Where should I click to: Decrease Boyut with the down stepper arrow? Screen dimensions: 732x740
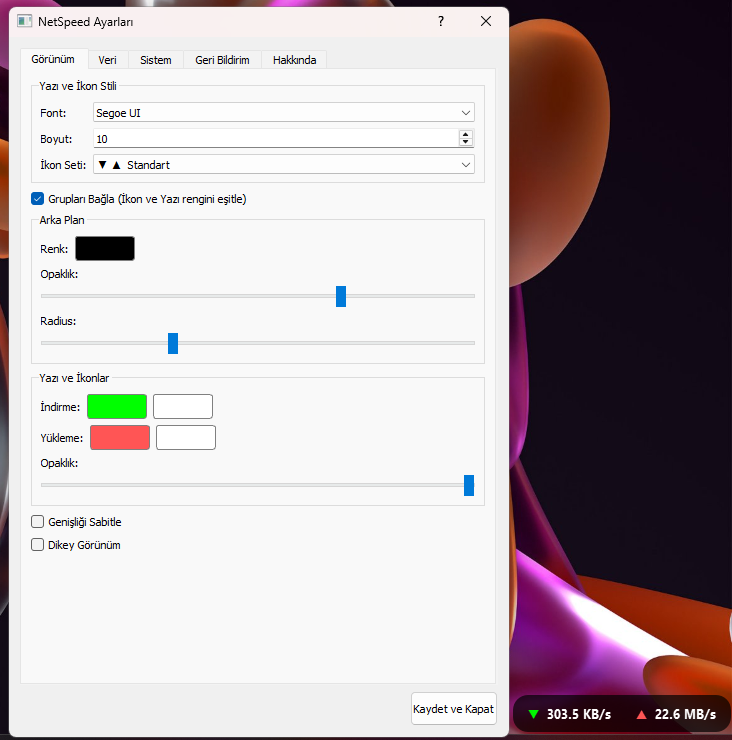coord(466,142)
